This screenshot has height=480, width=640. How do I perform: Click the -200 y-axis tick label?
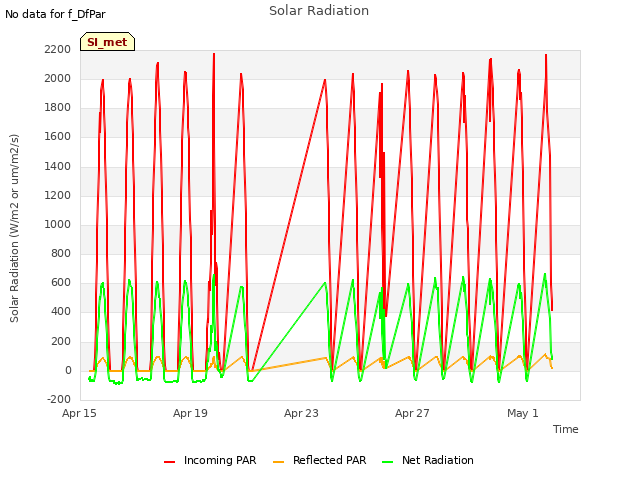coord(59,399)
